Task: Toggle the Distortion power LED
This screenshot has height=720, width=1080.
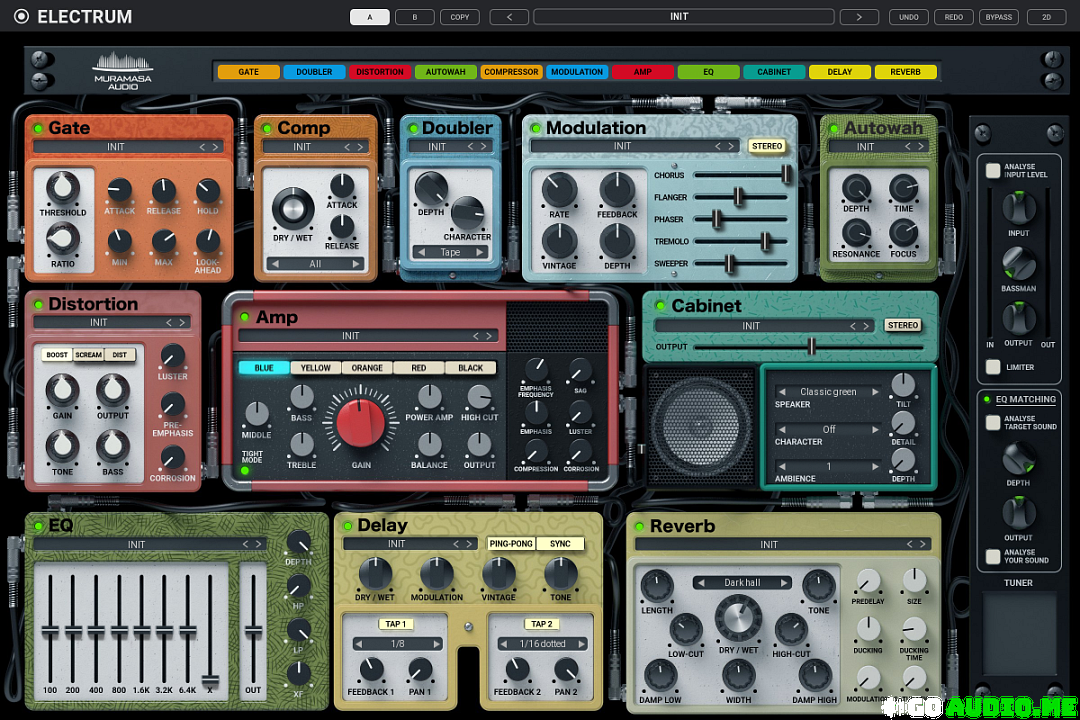Action: 39,304
